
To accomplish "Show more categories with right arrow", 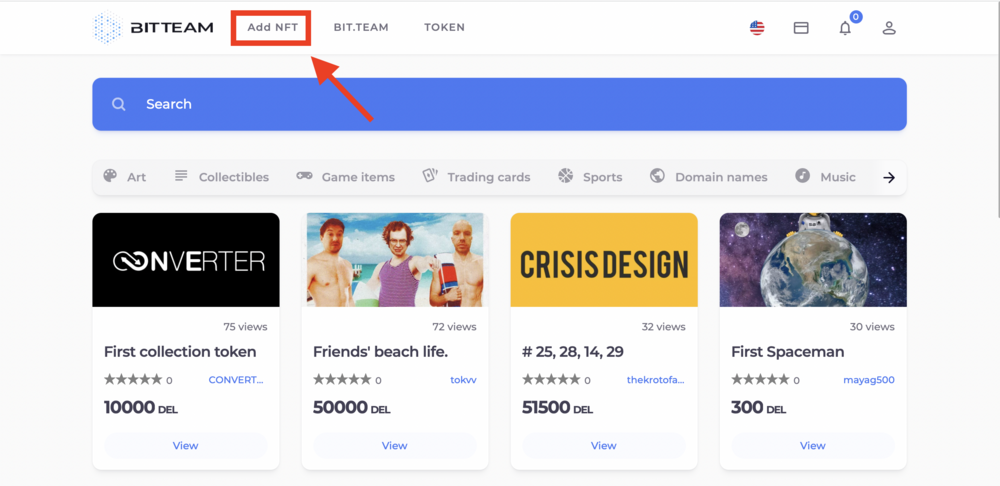I will (889, 177).
